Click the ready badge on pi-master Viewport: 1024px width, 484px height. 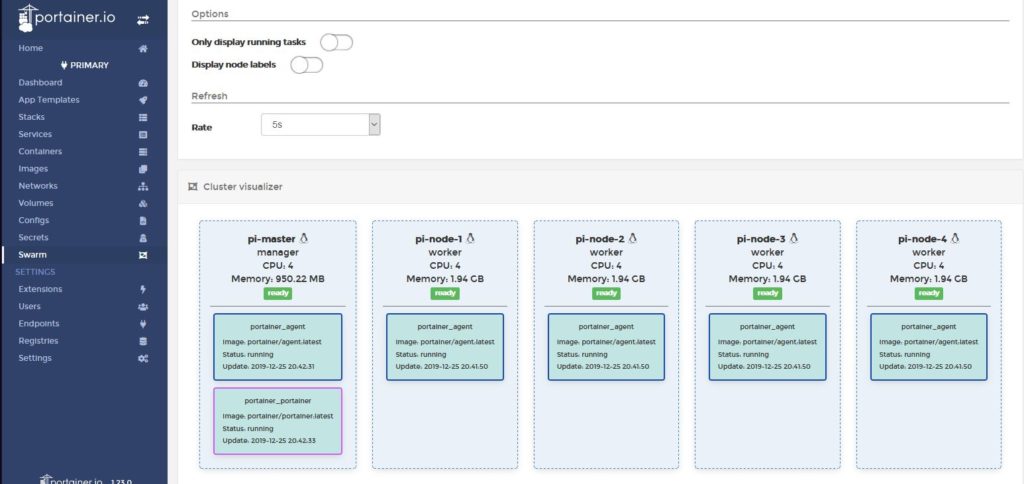(278, 294)
